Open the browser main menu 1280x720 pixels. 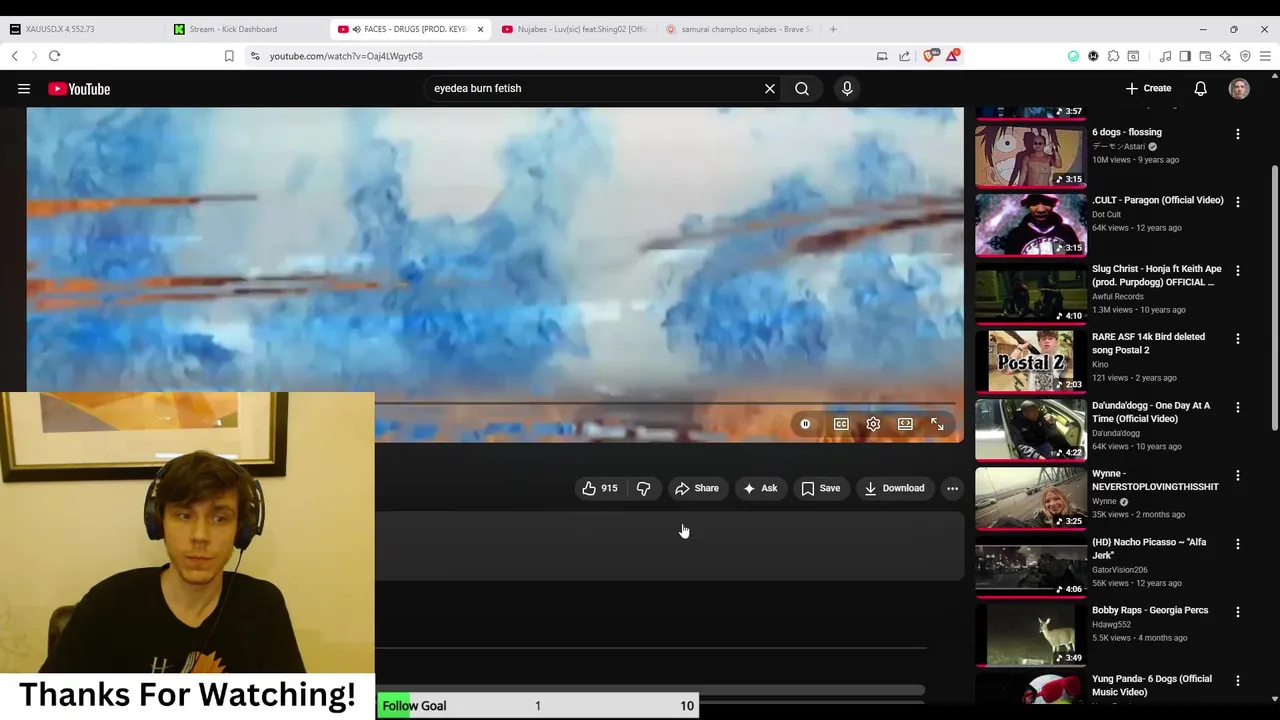coord(1265,56)
